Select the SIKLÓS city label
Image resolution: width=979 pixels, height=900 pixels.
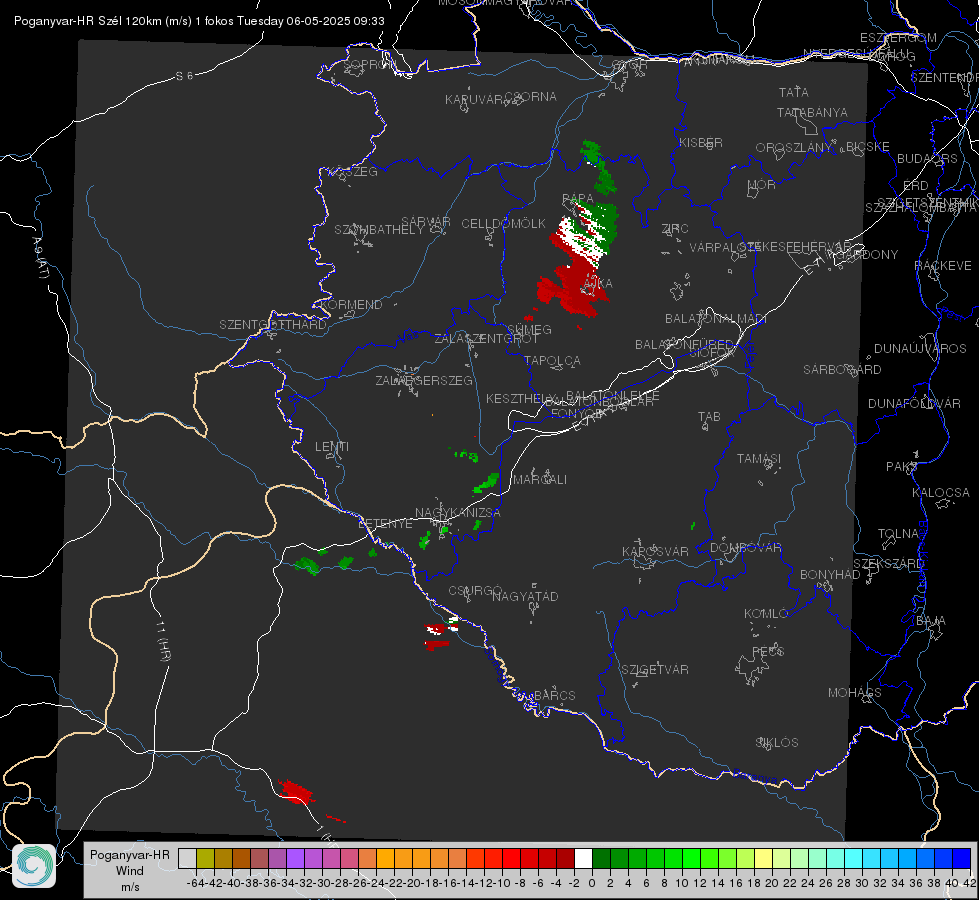click(x=777, y=743)
